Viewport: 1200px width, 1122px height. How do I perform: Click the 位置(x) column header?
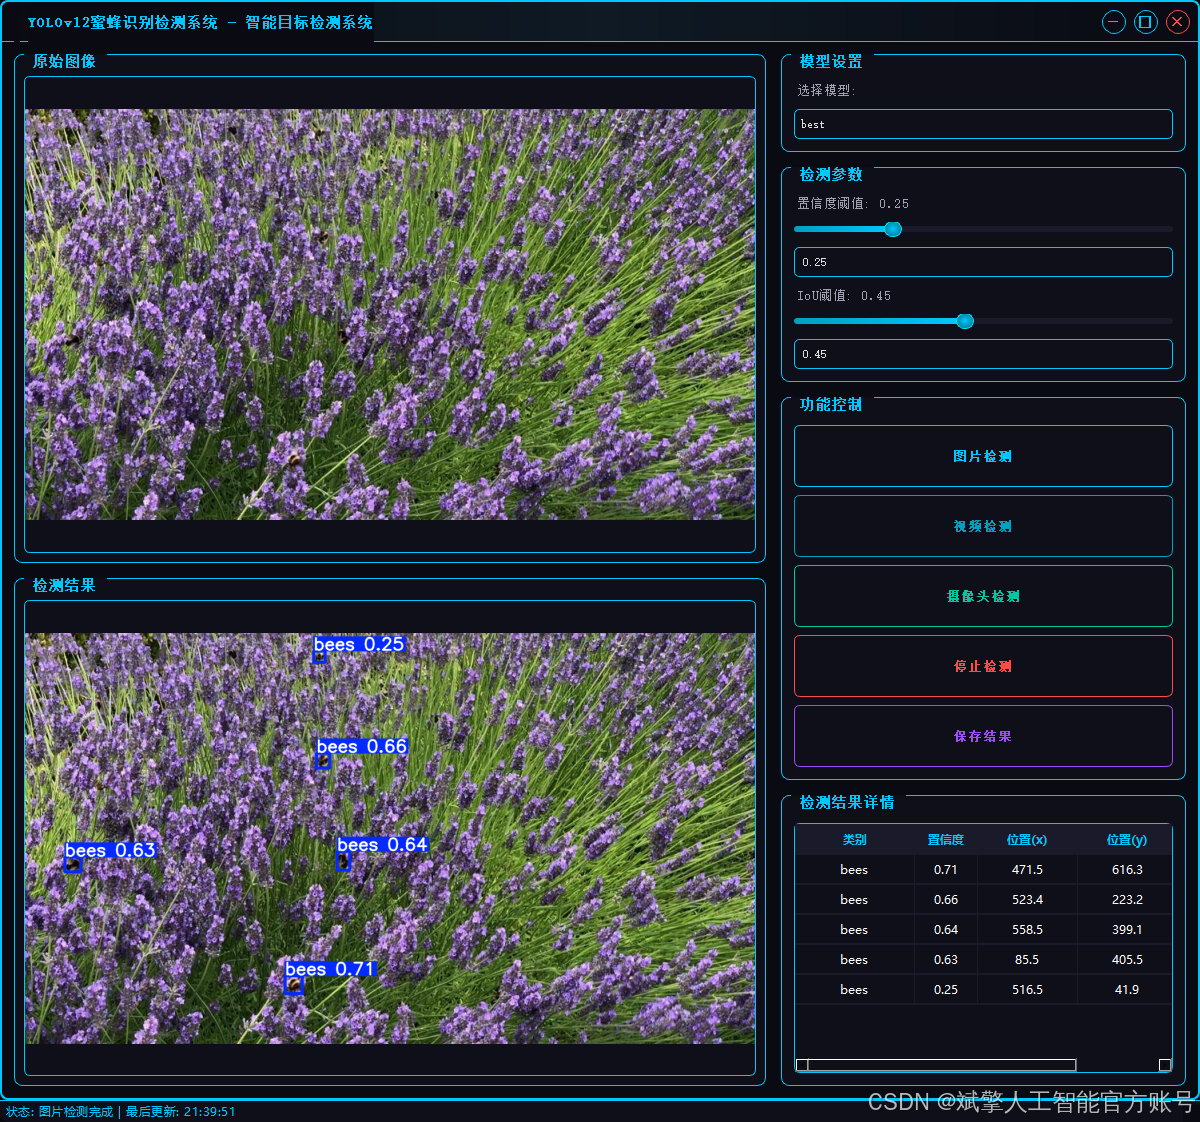(x=1027, y=840)
